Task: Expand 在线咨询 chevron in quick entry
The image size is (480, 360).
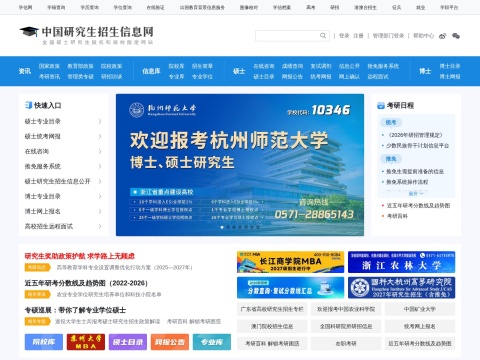Action: 100,151
